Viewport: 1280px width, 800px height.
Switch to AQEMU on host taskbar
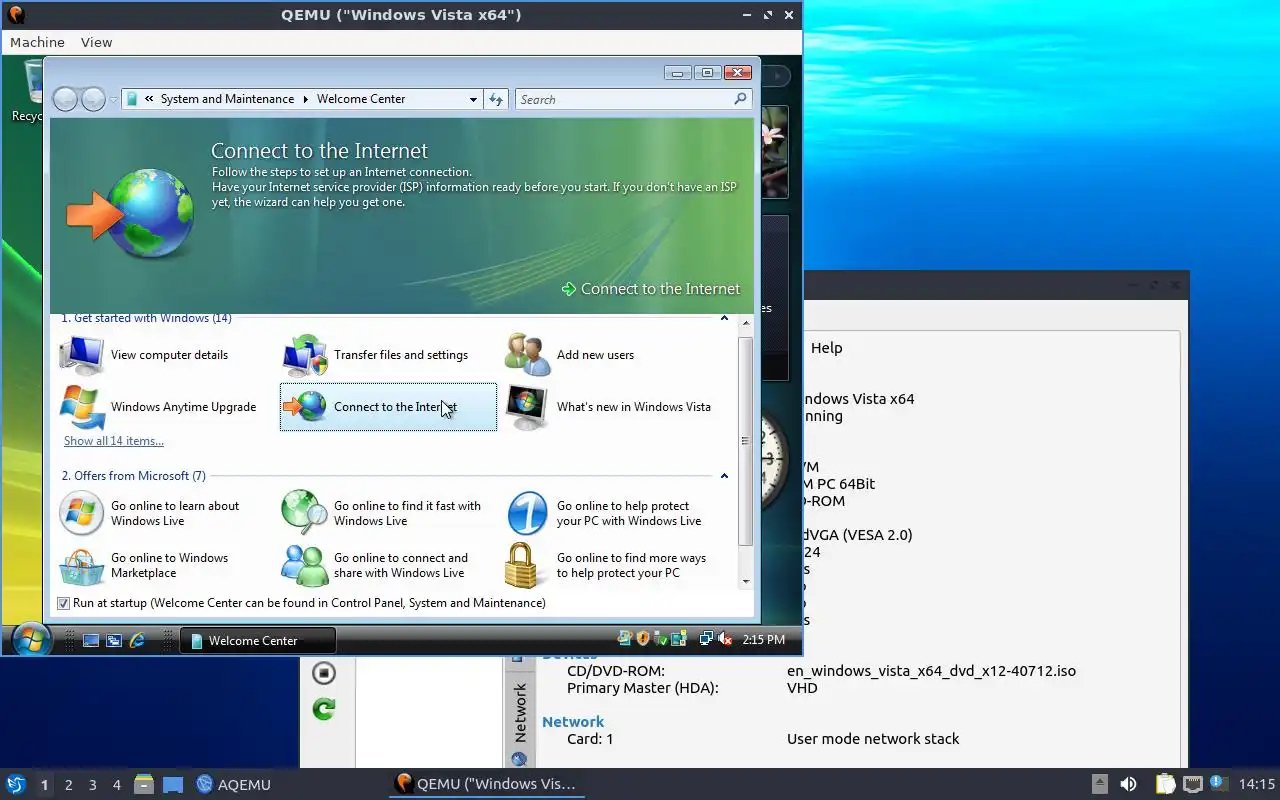point(233,784)
